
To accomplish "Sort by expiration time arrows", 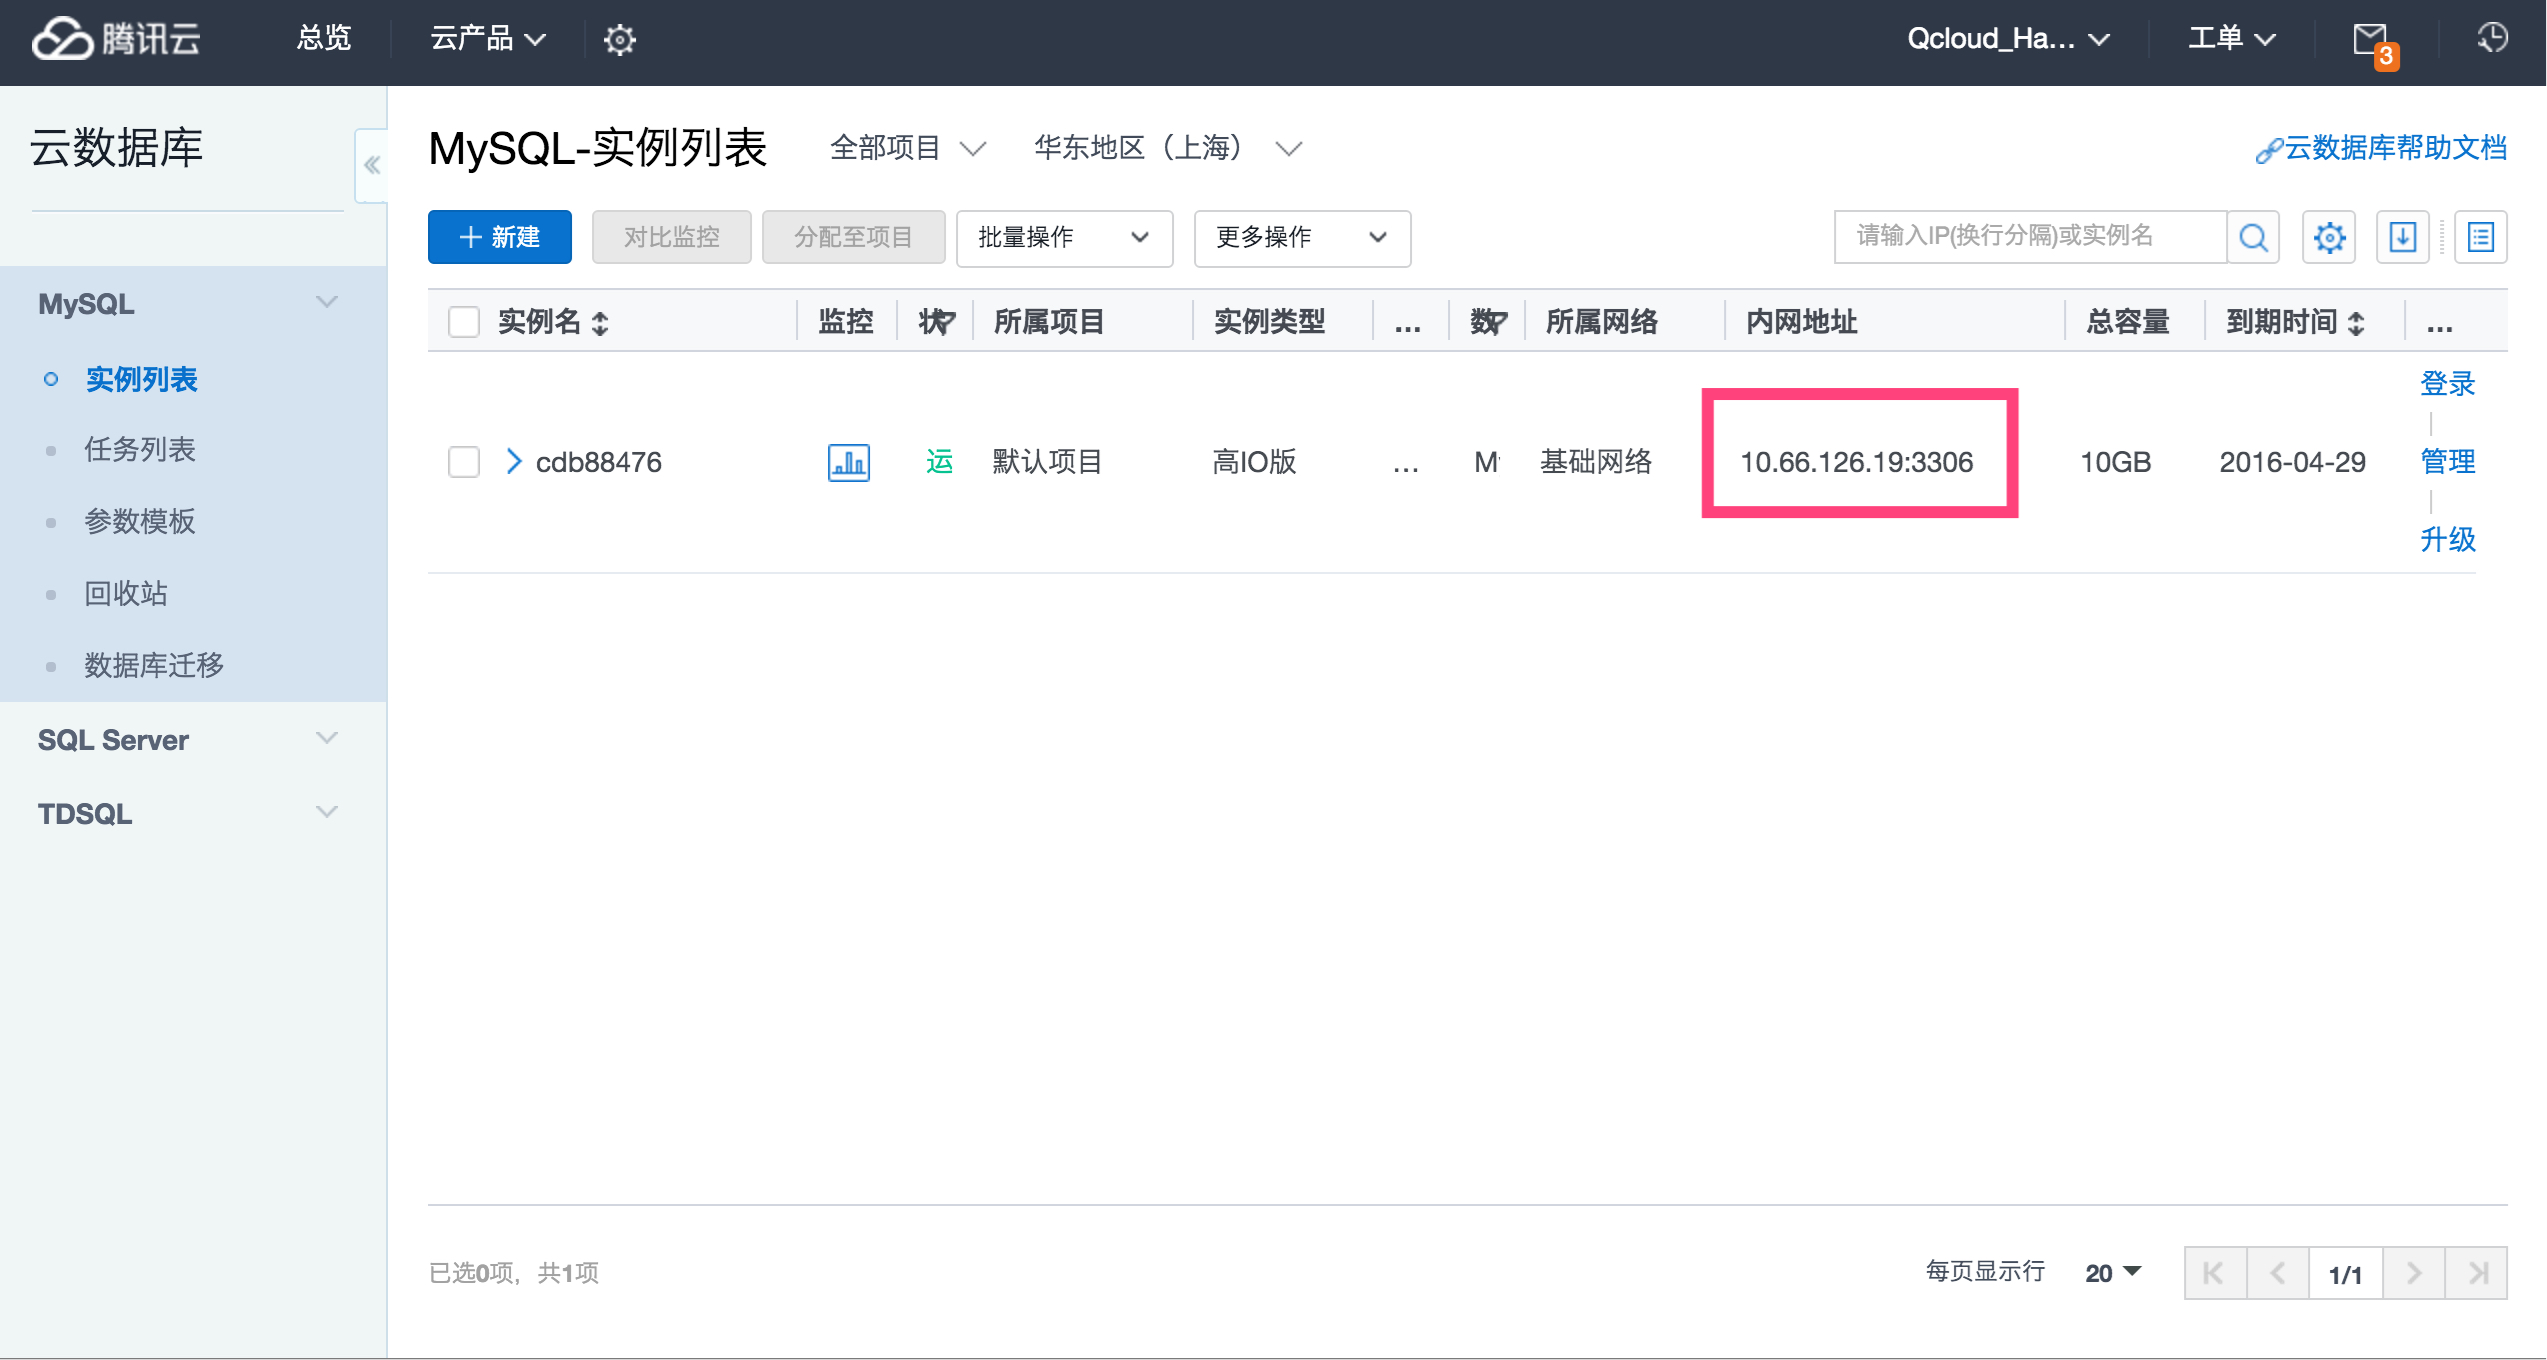I will pos(2356,323).
